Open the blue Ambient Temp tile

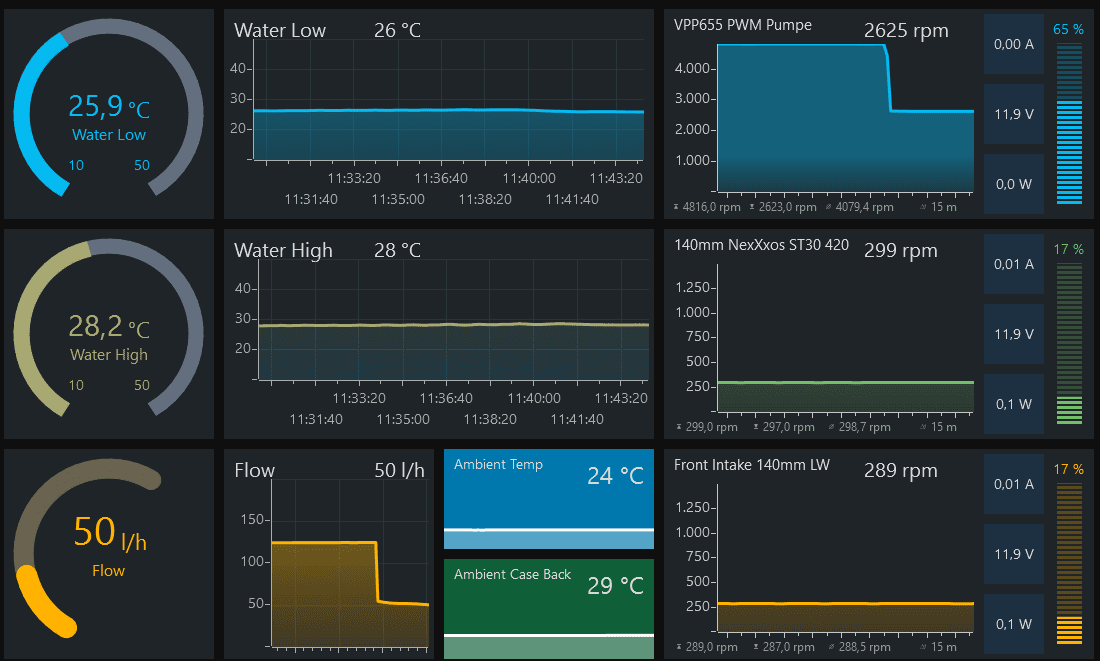(x=548, y=499)
